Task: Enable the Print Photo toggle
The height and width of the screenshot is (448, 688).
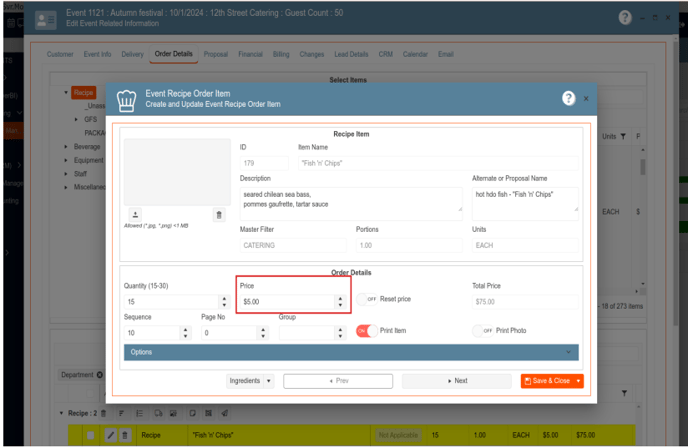Action: coord(483,331)
